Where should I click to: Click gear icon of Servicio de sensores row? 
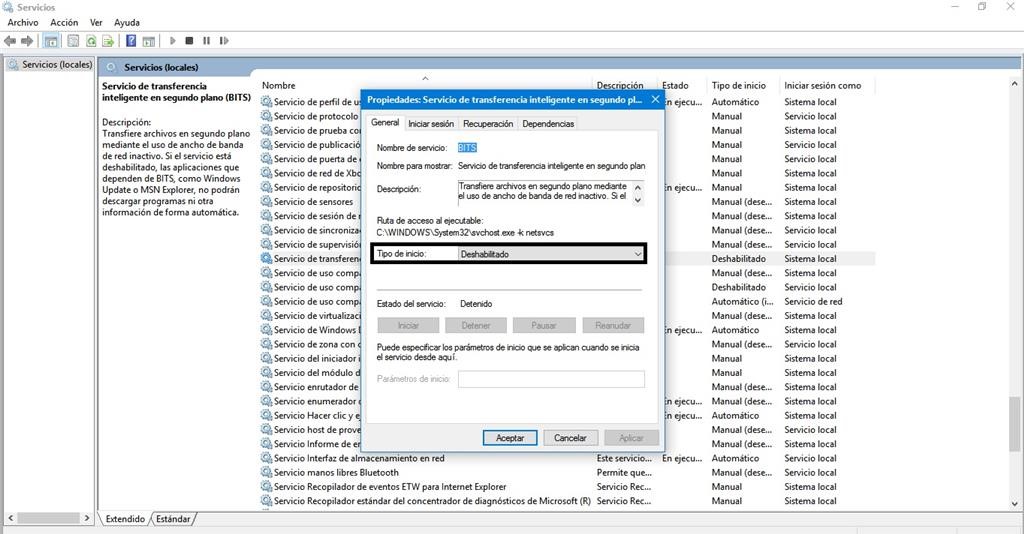(x=266, y=201)
